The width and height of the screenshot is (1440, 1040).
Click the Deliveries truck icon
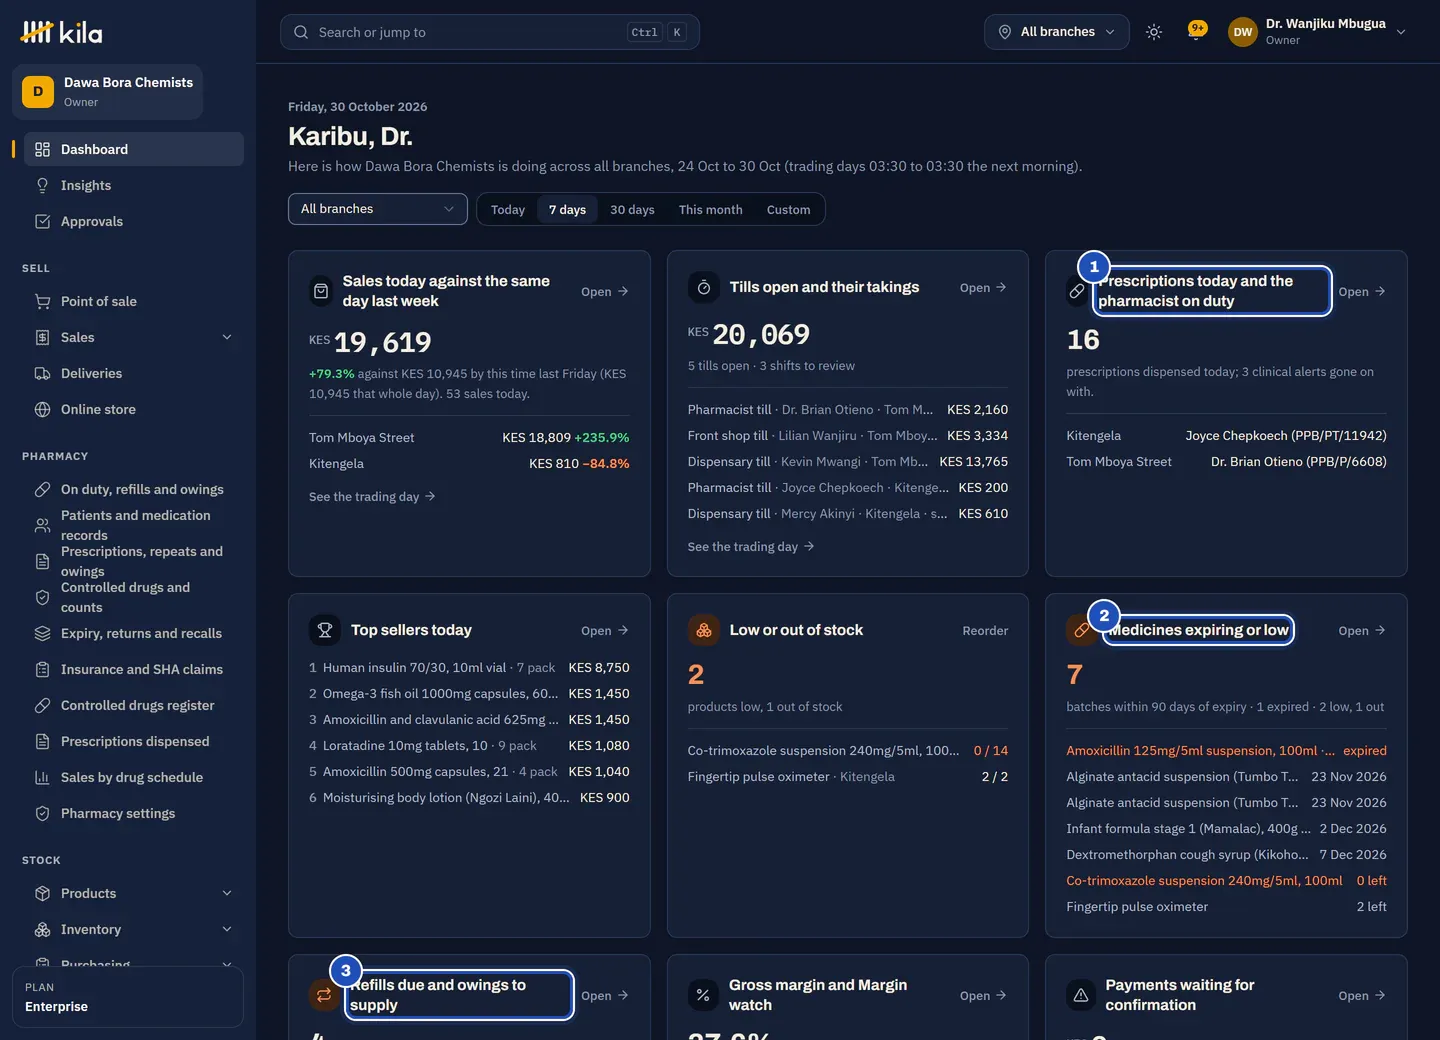click(42, 373)
